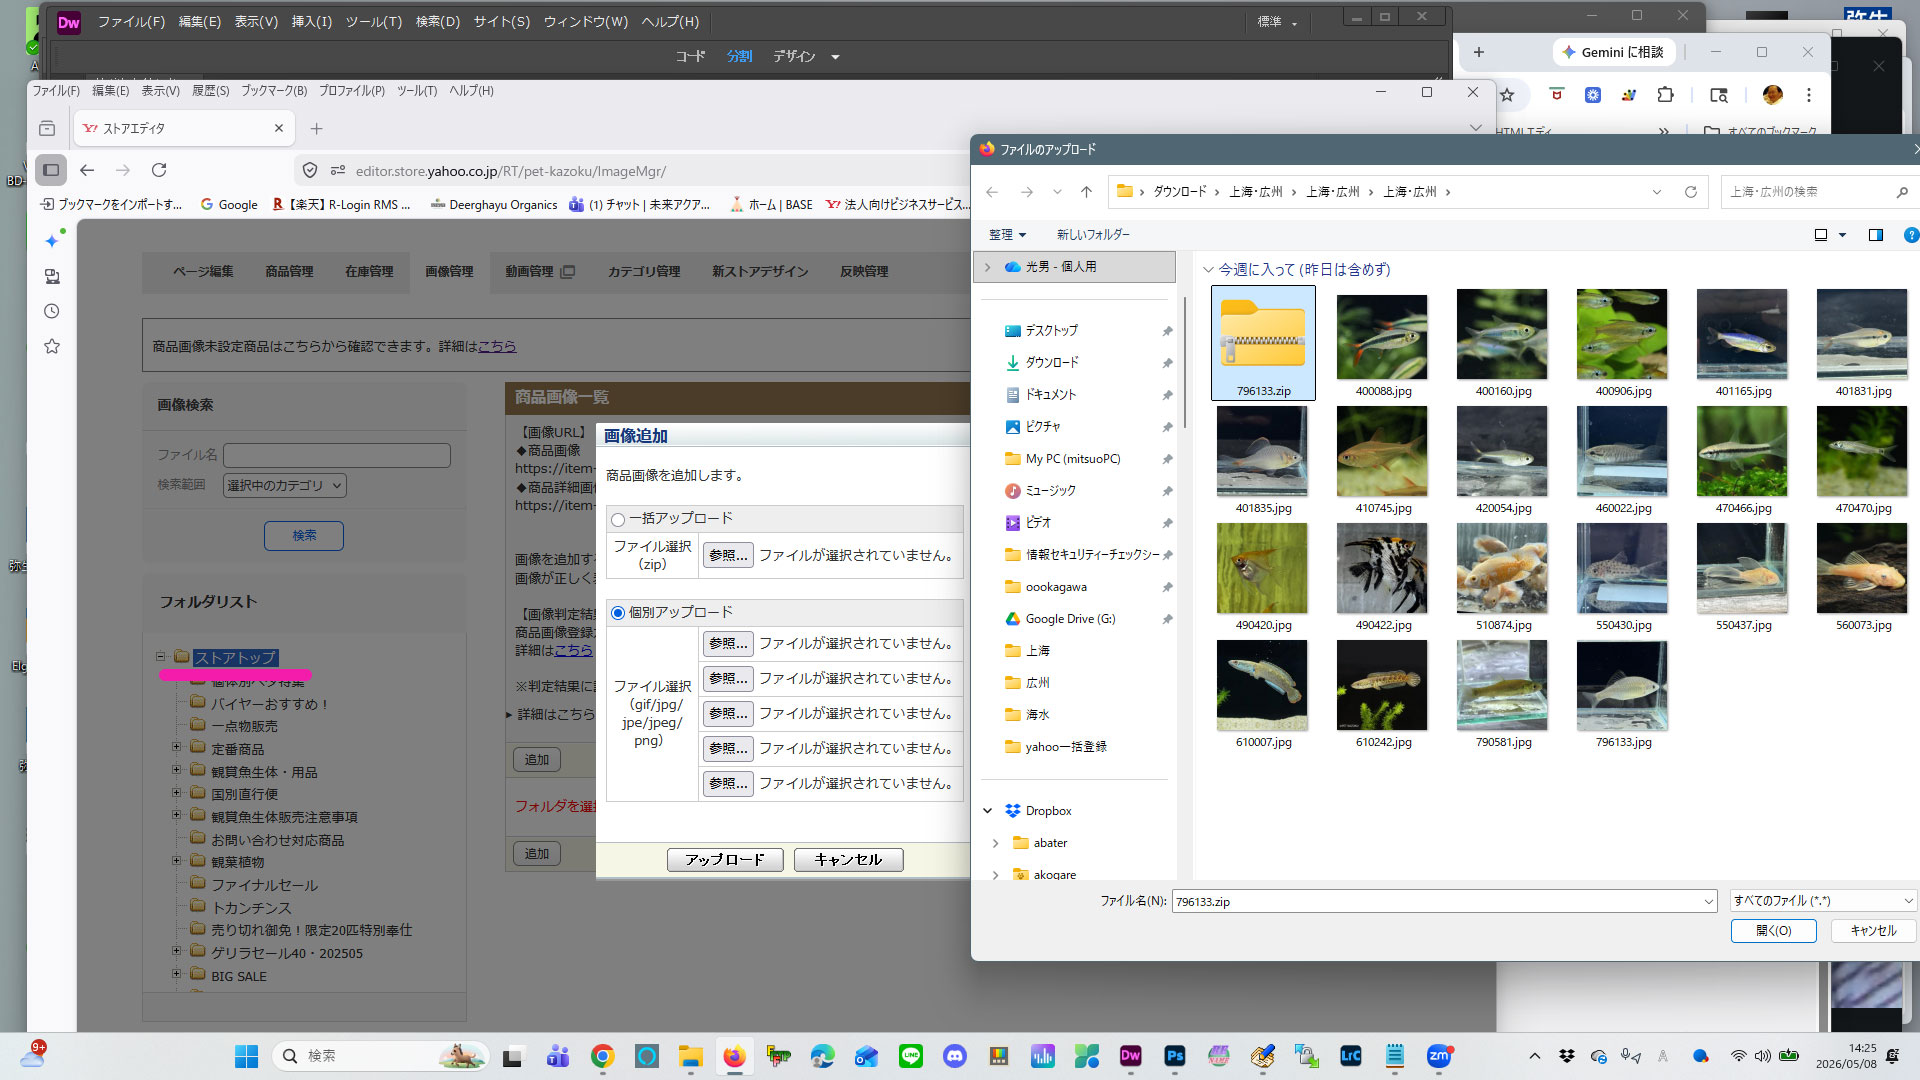This screenshot has height=1080, width=1920.
Task: Expand 光男 - 個人用 OneDrive node
Action: tap(988, 267)
